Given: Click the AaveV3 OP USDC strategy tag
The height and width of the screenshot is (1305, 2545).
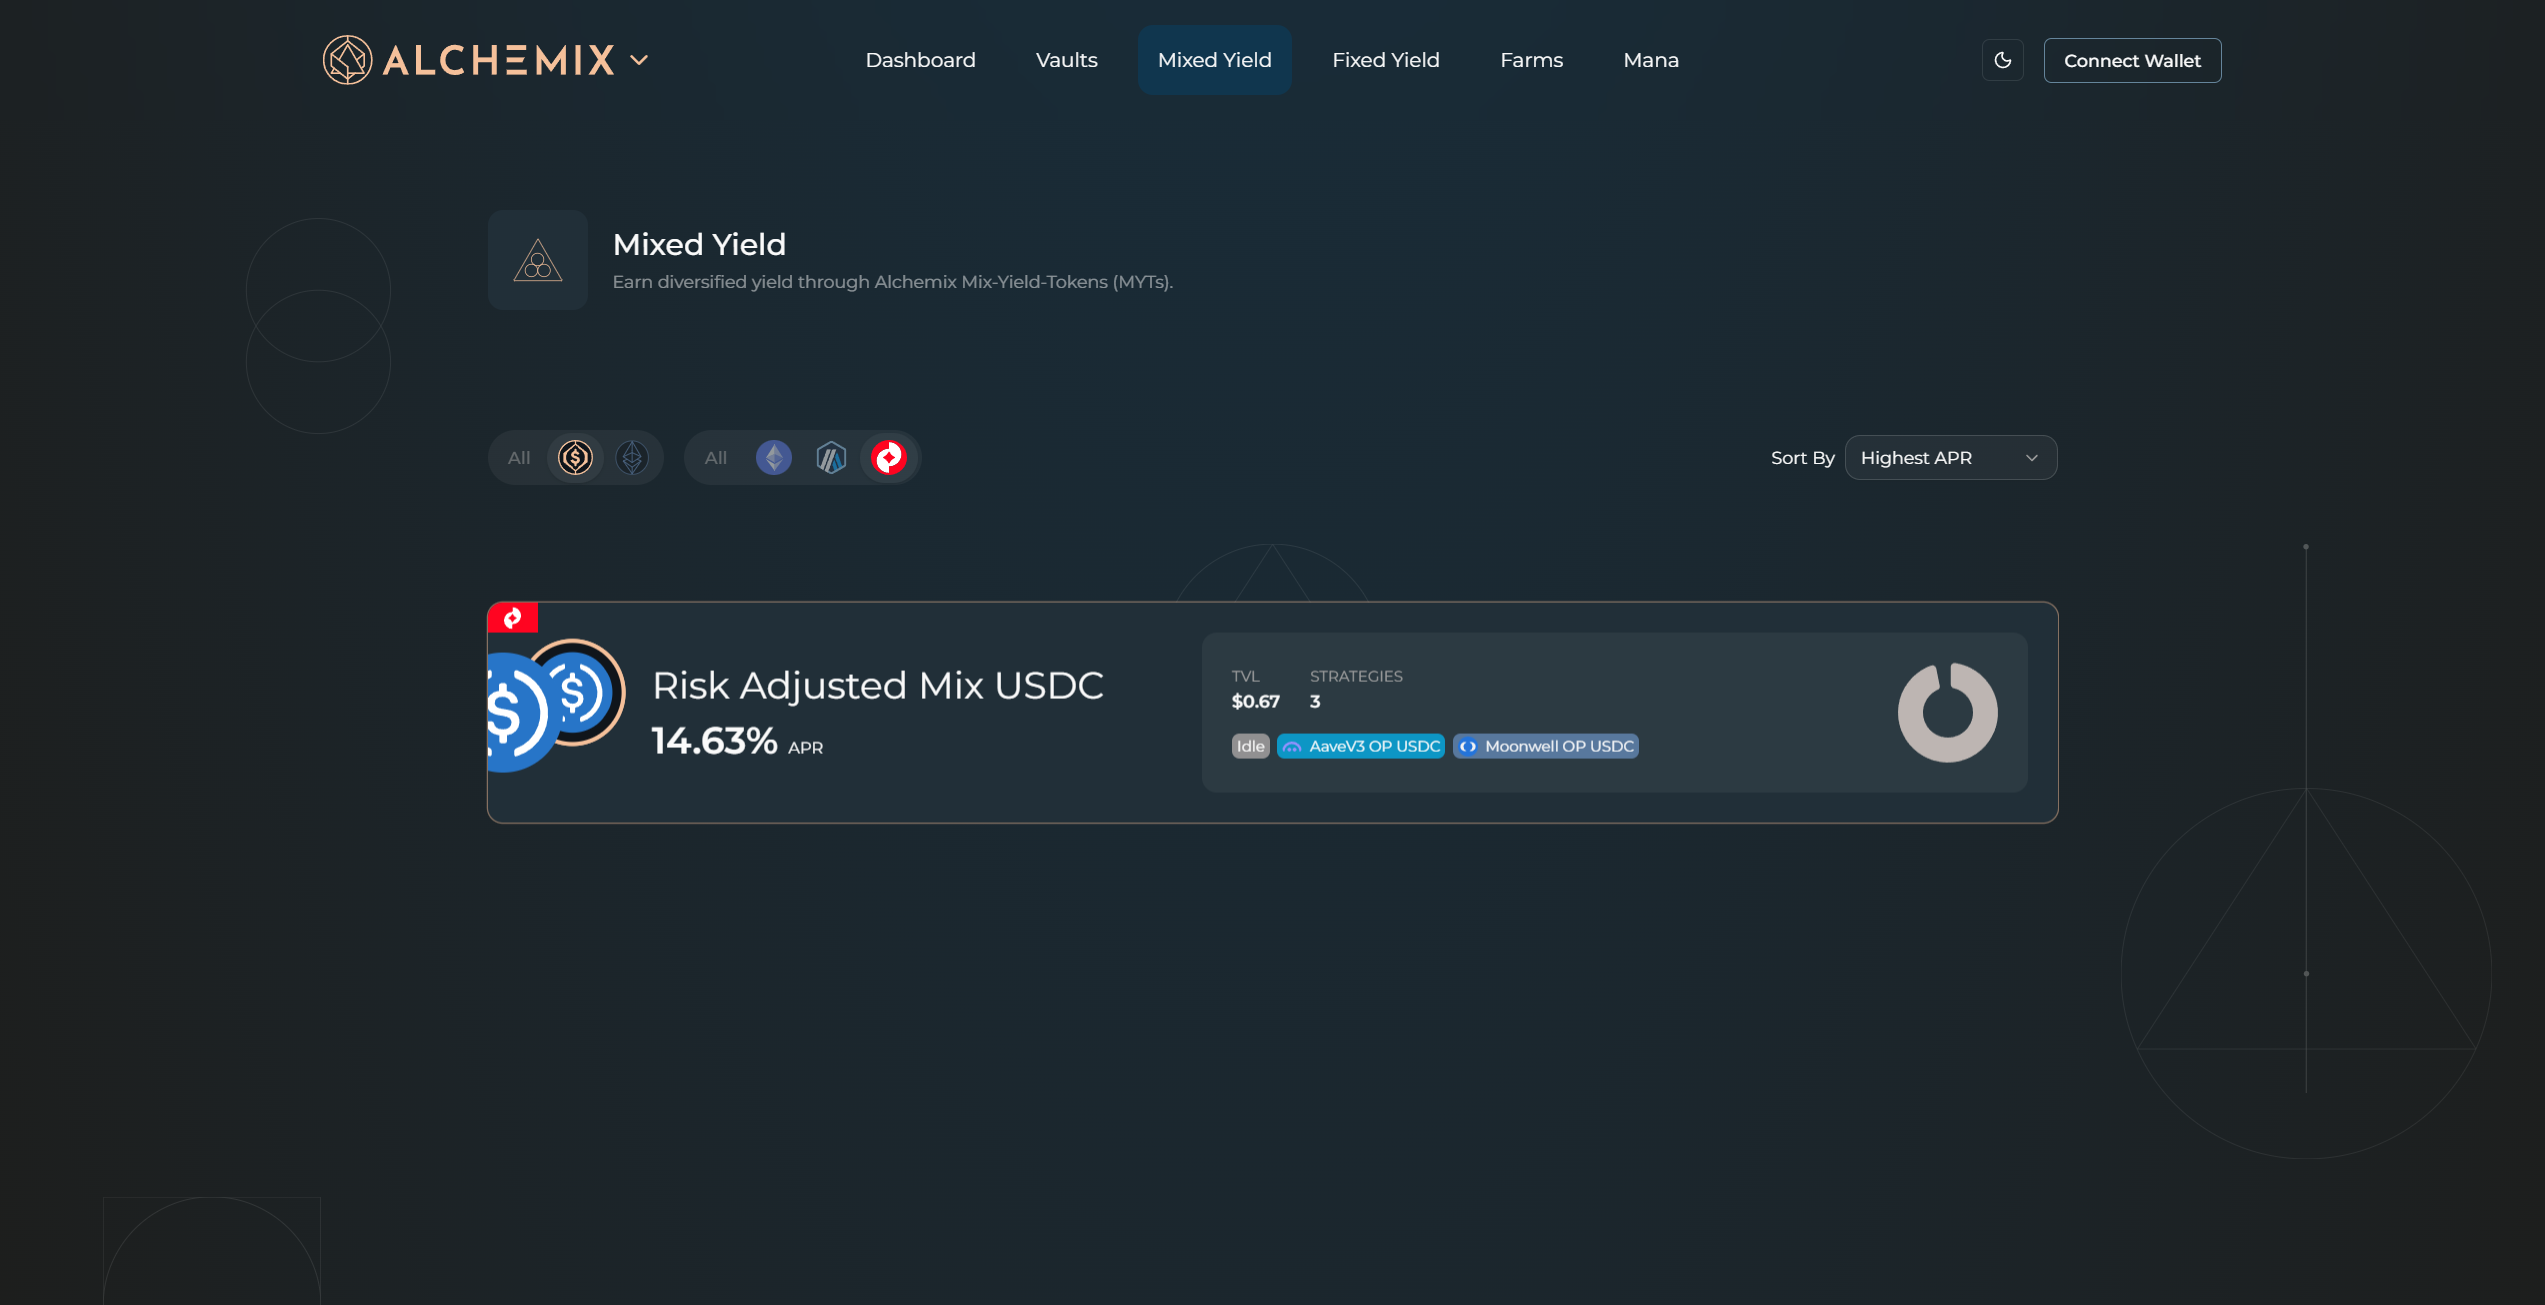Looking at the screenshot, I should [x=1360, y=746].
